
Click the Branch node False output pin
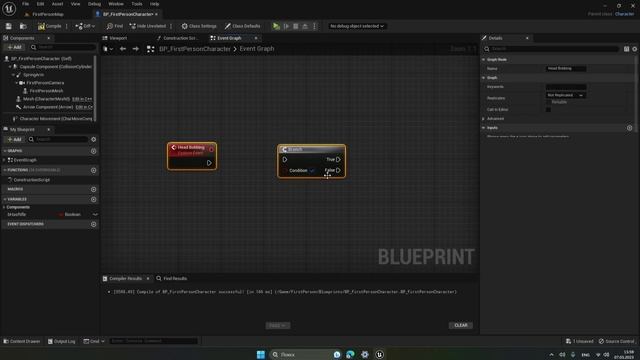[338, 170]
